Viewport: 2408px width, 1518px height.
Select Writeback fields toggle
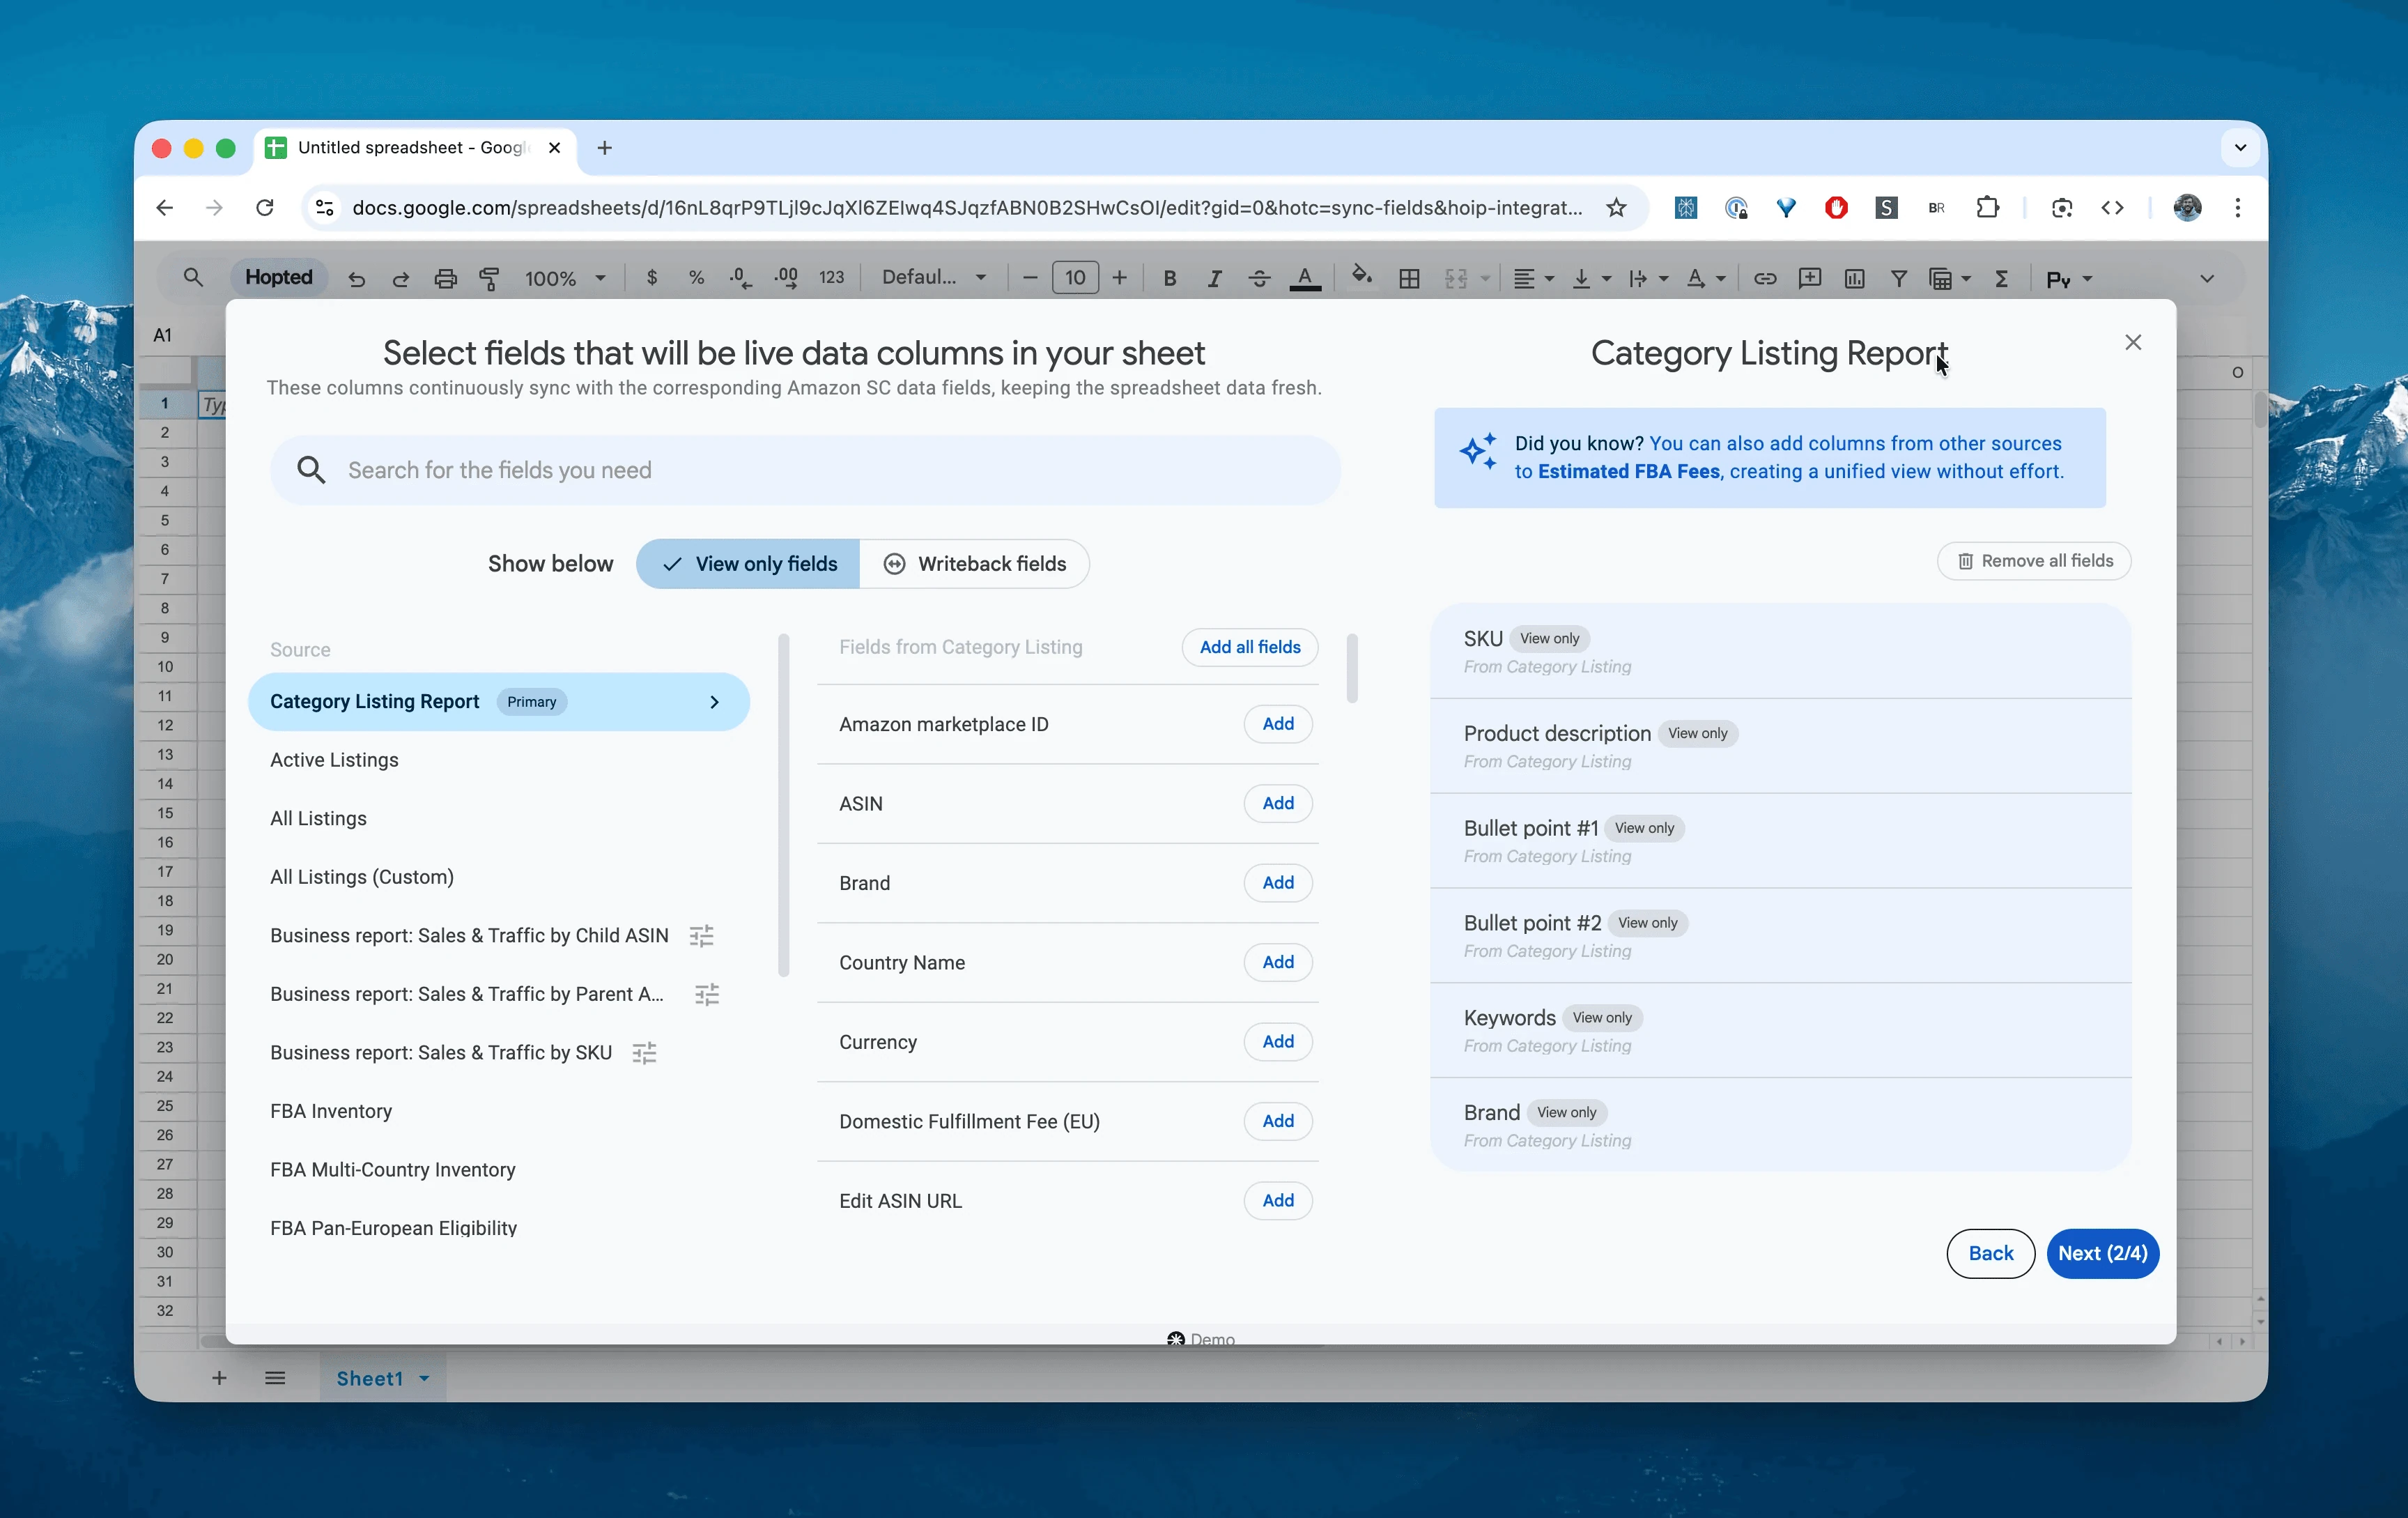(x=975, y=564)
